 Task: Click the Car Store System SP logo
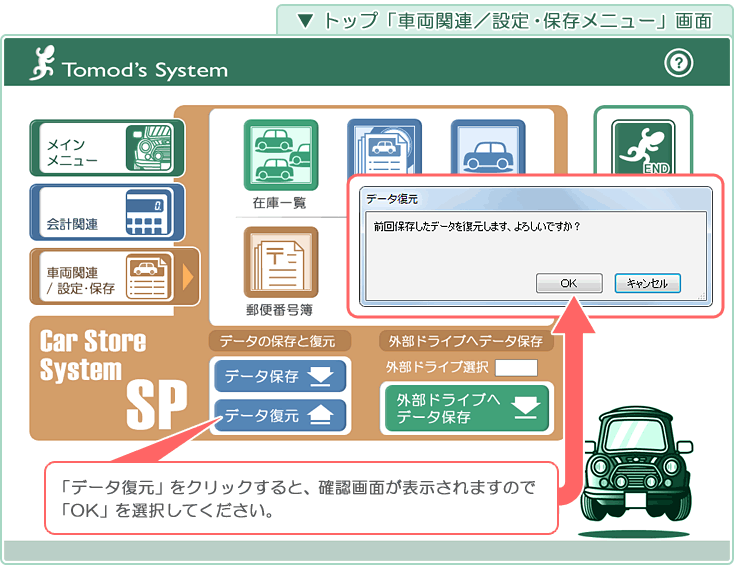(113, 378)
